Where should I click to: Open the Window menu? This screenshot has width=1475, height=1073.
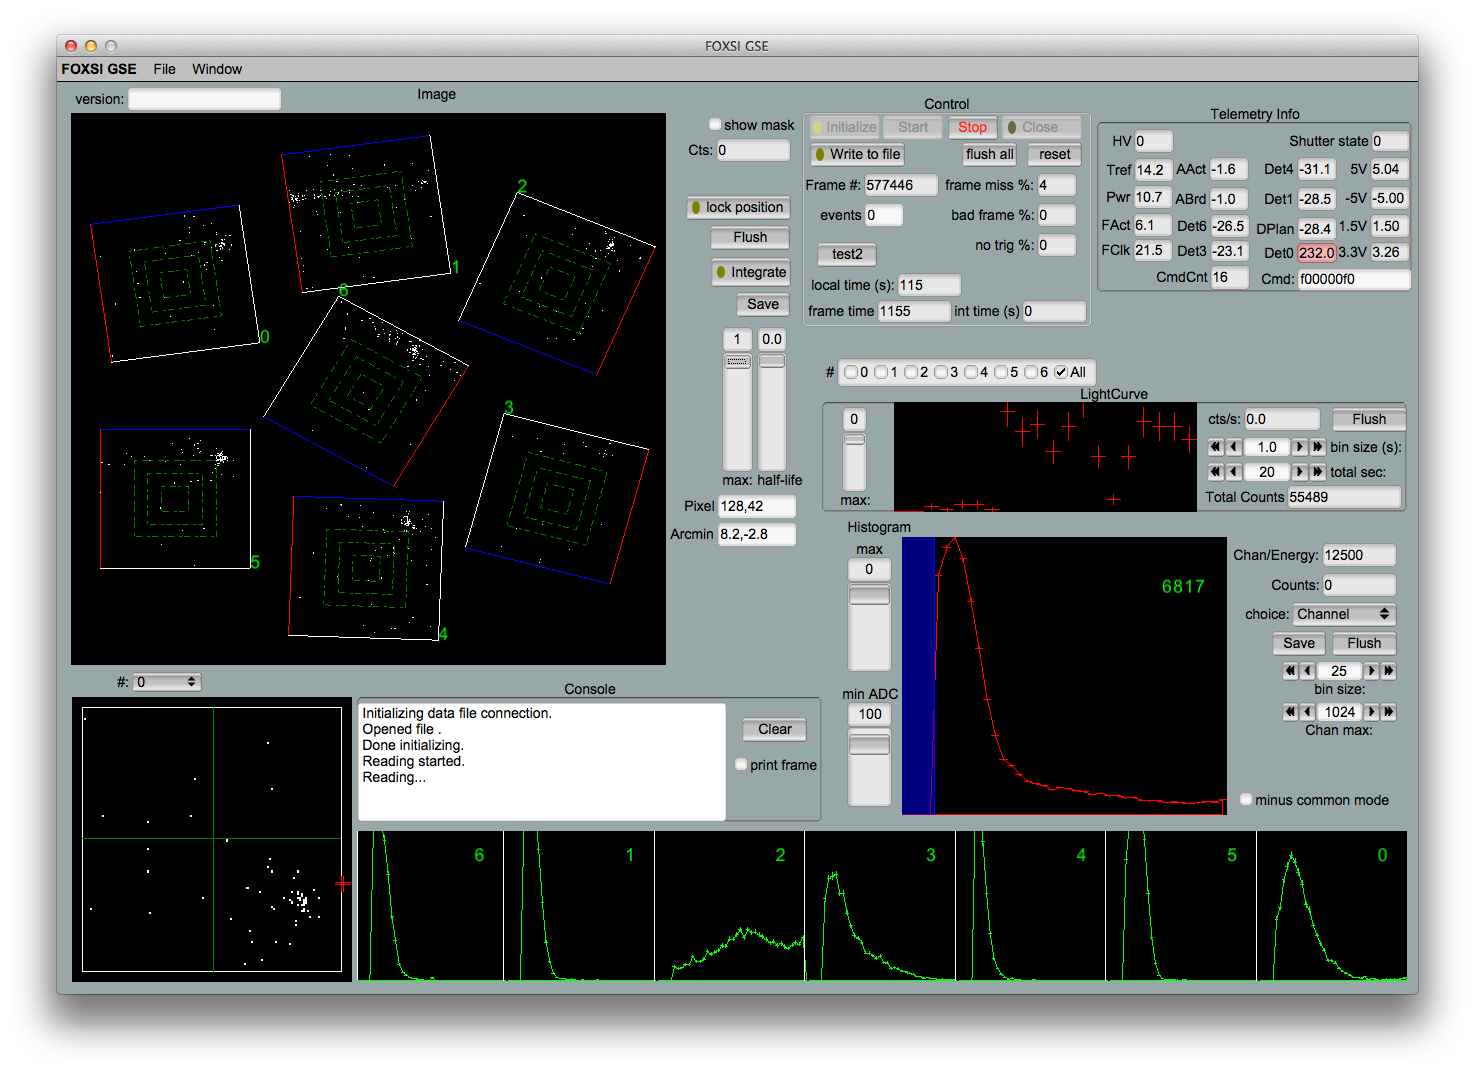coord(217,69)
